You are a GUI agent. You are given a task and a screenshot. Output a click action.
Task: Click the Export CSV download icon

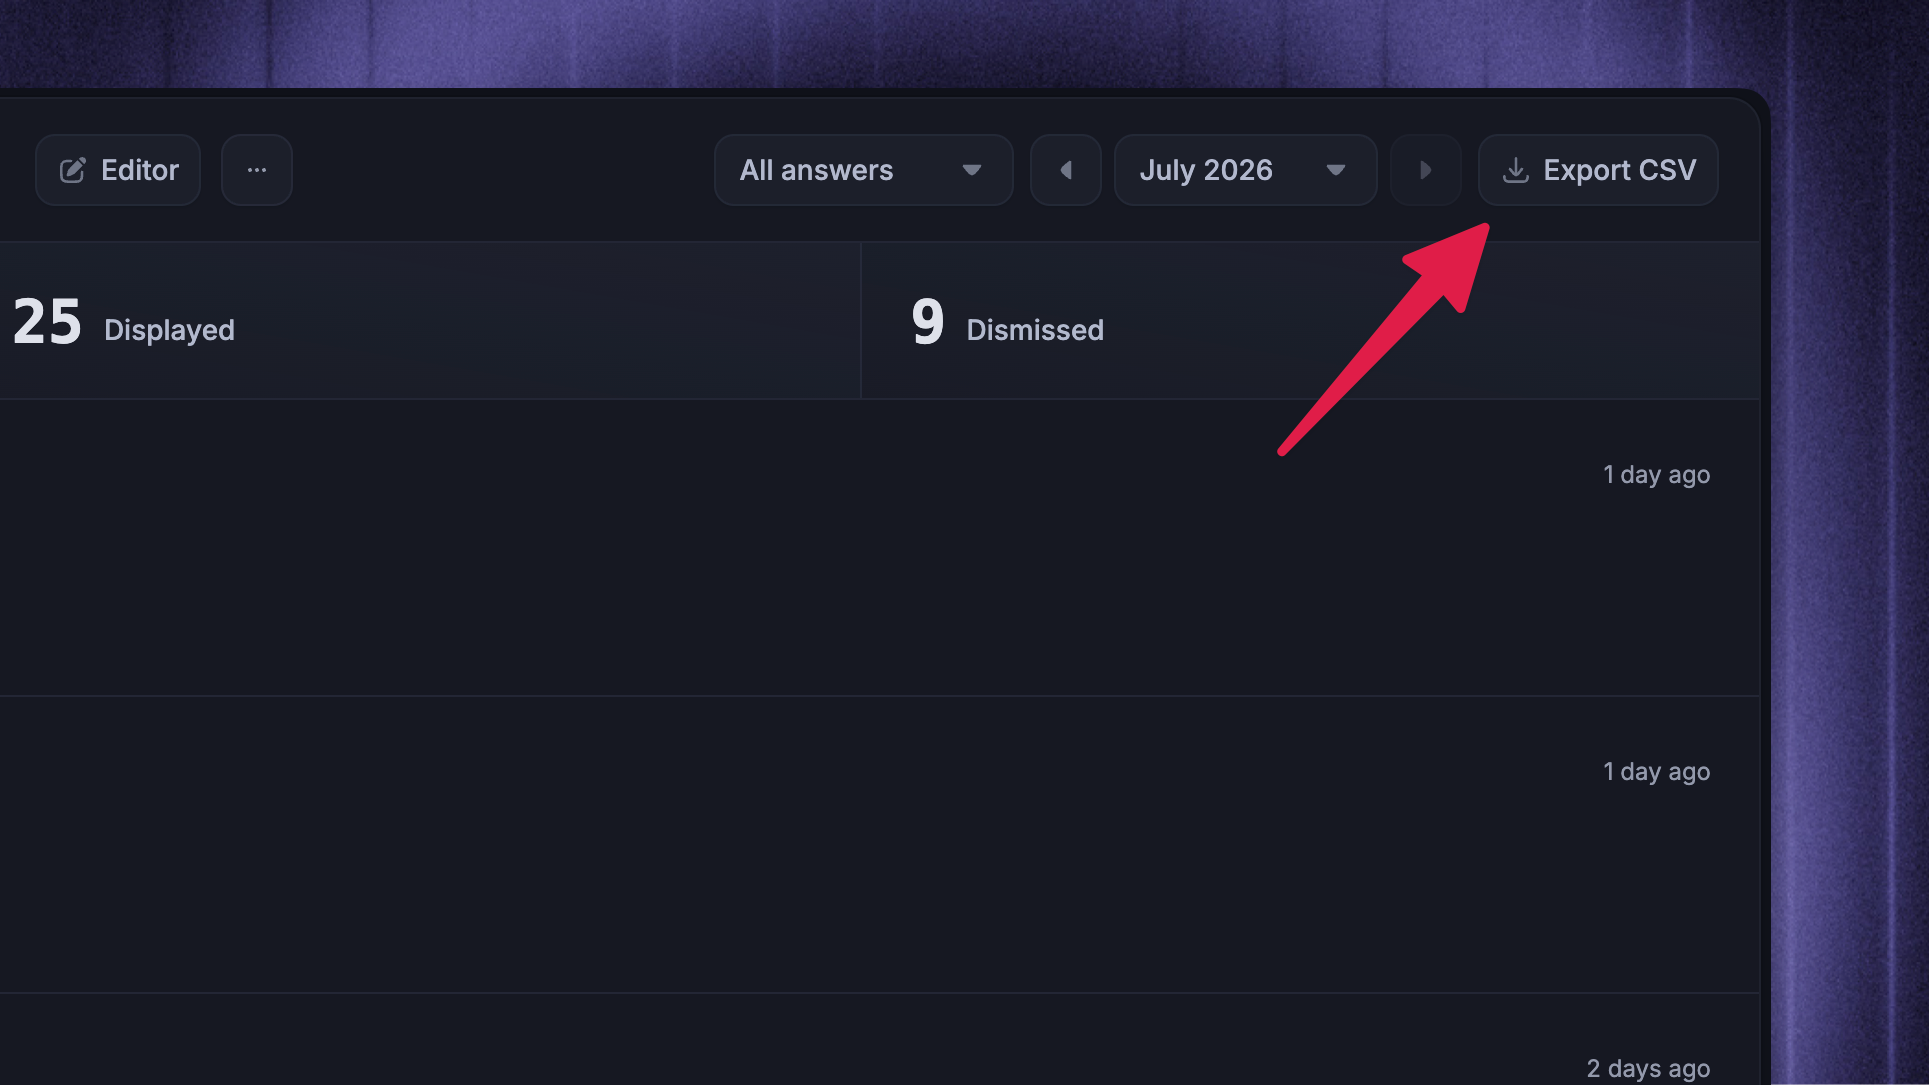click(x=1516, y=170)
